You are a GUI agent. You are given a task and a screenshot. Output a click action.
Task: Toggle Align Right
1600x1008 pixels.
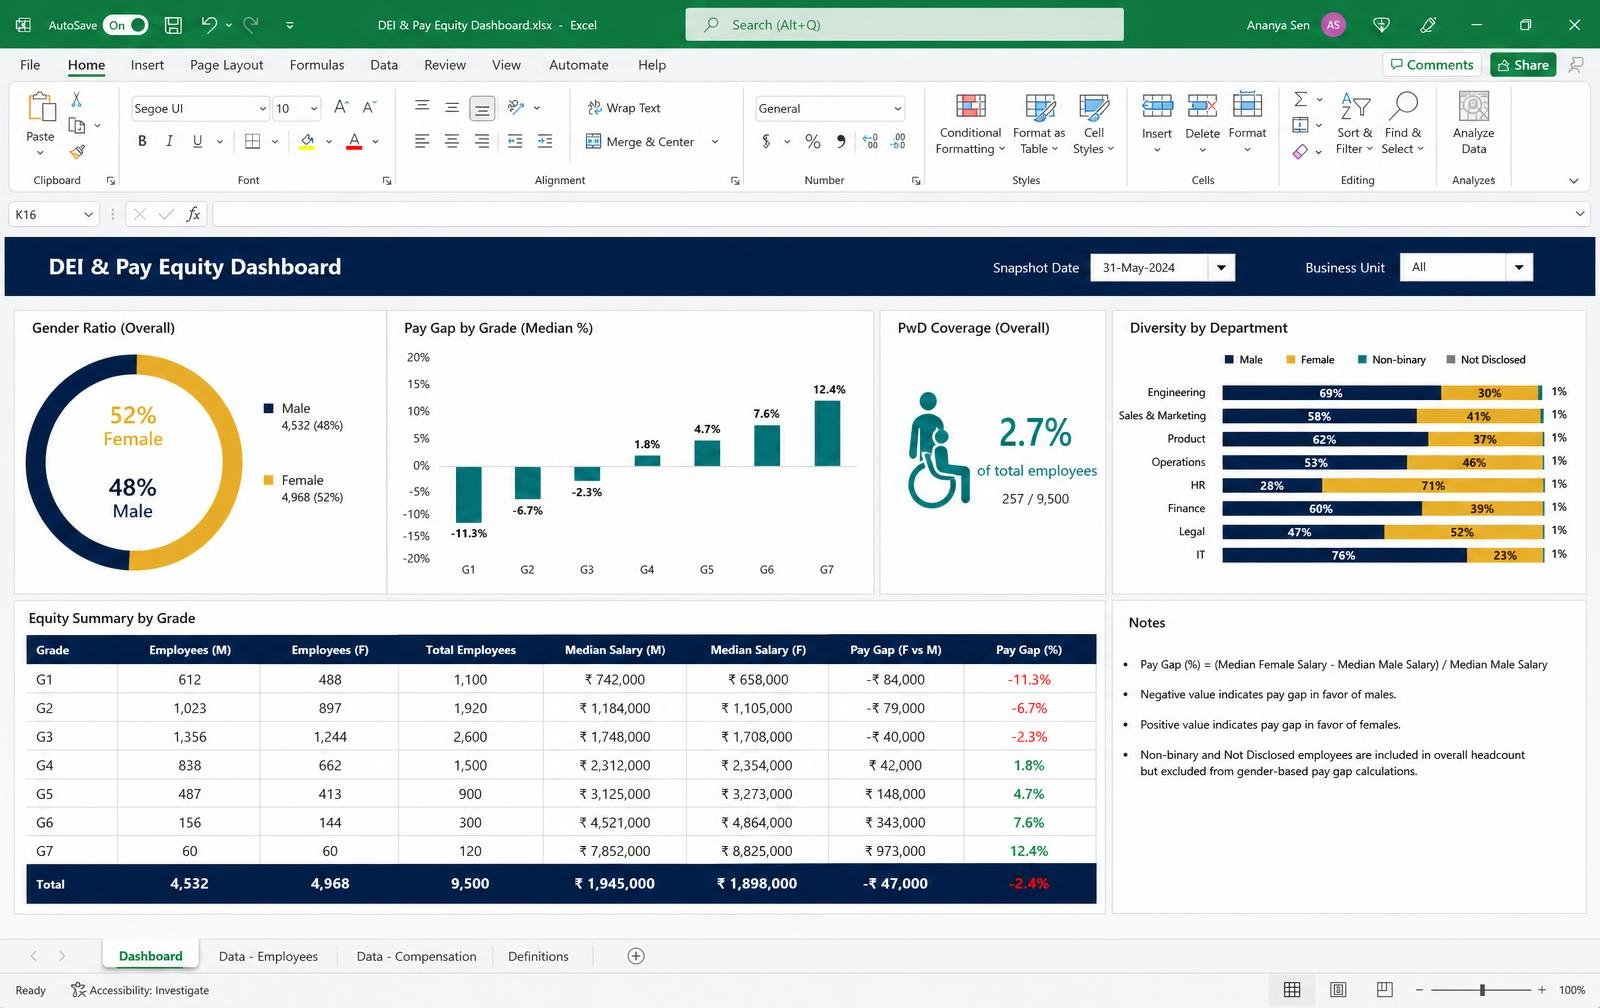point(482,141)
